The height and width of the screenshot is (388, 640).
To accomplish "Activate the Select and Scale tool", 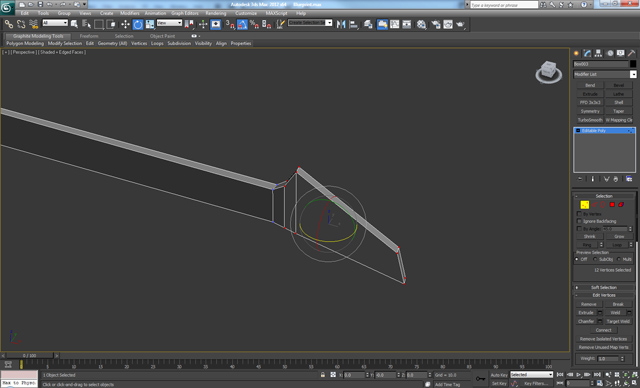I will click(150, 24).
